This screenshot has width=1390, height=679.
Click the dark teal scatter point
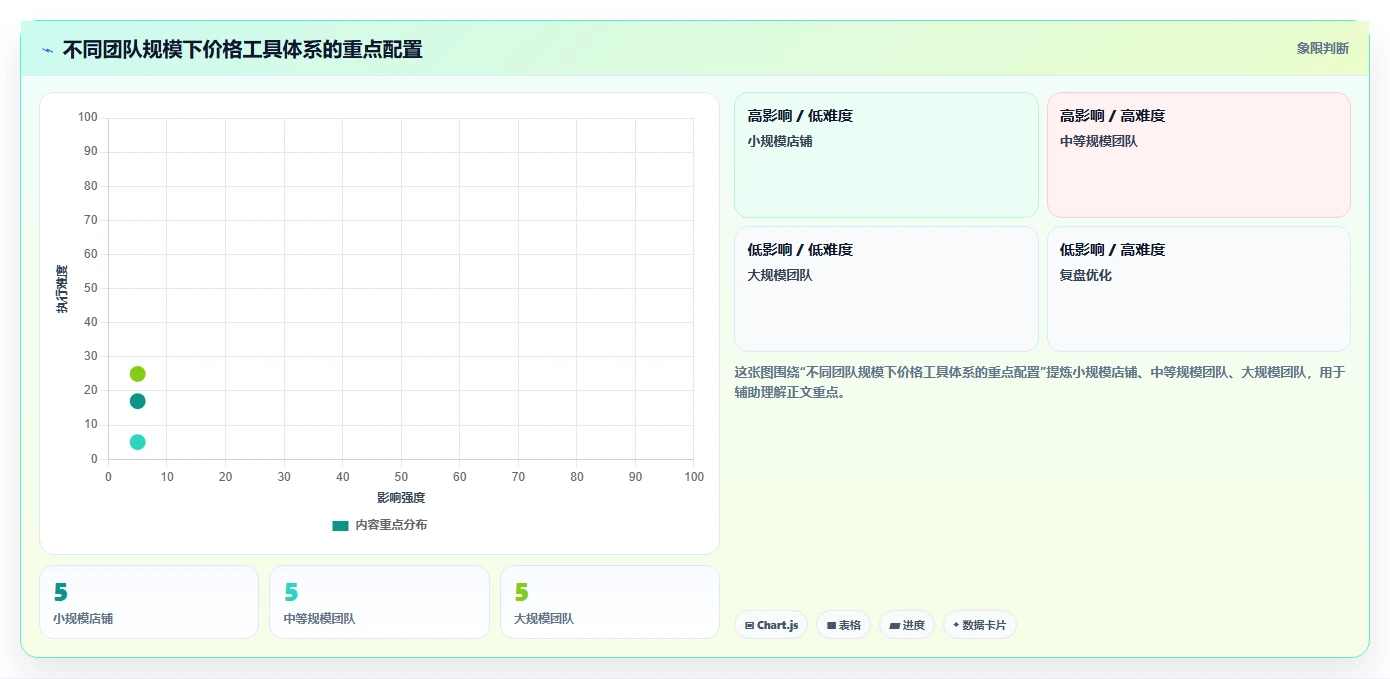click(x=138, y=401)
